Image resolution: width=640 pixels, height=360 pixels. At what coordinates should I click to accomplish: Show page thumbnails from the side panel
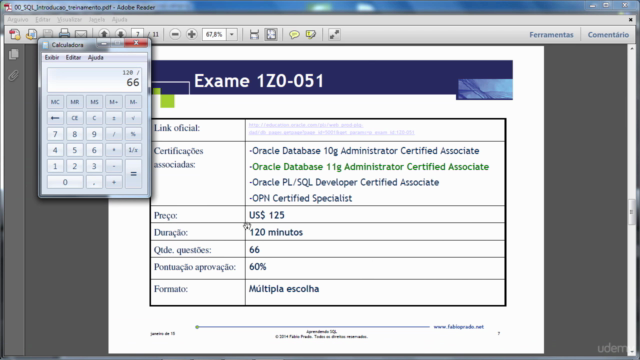point(13,54)
